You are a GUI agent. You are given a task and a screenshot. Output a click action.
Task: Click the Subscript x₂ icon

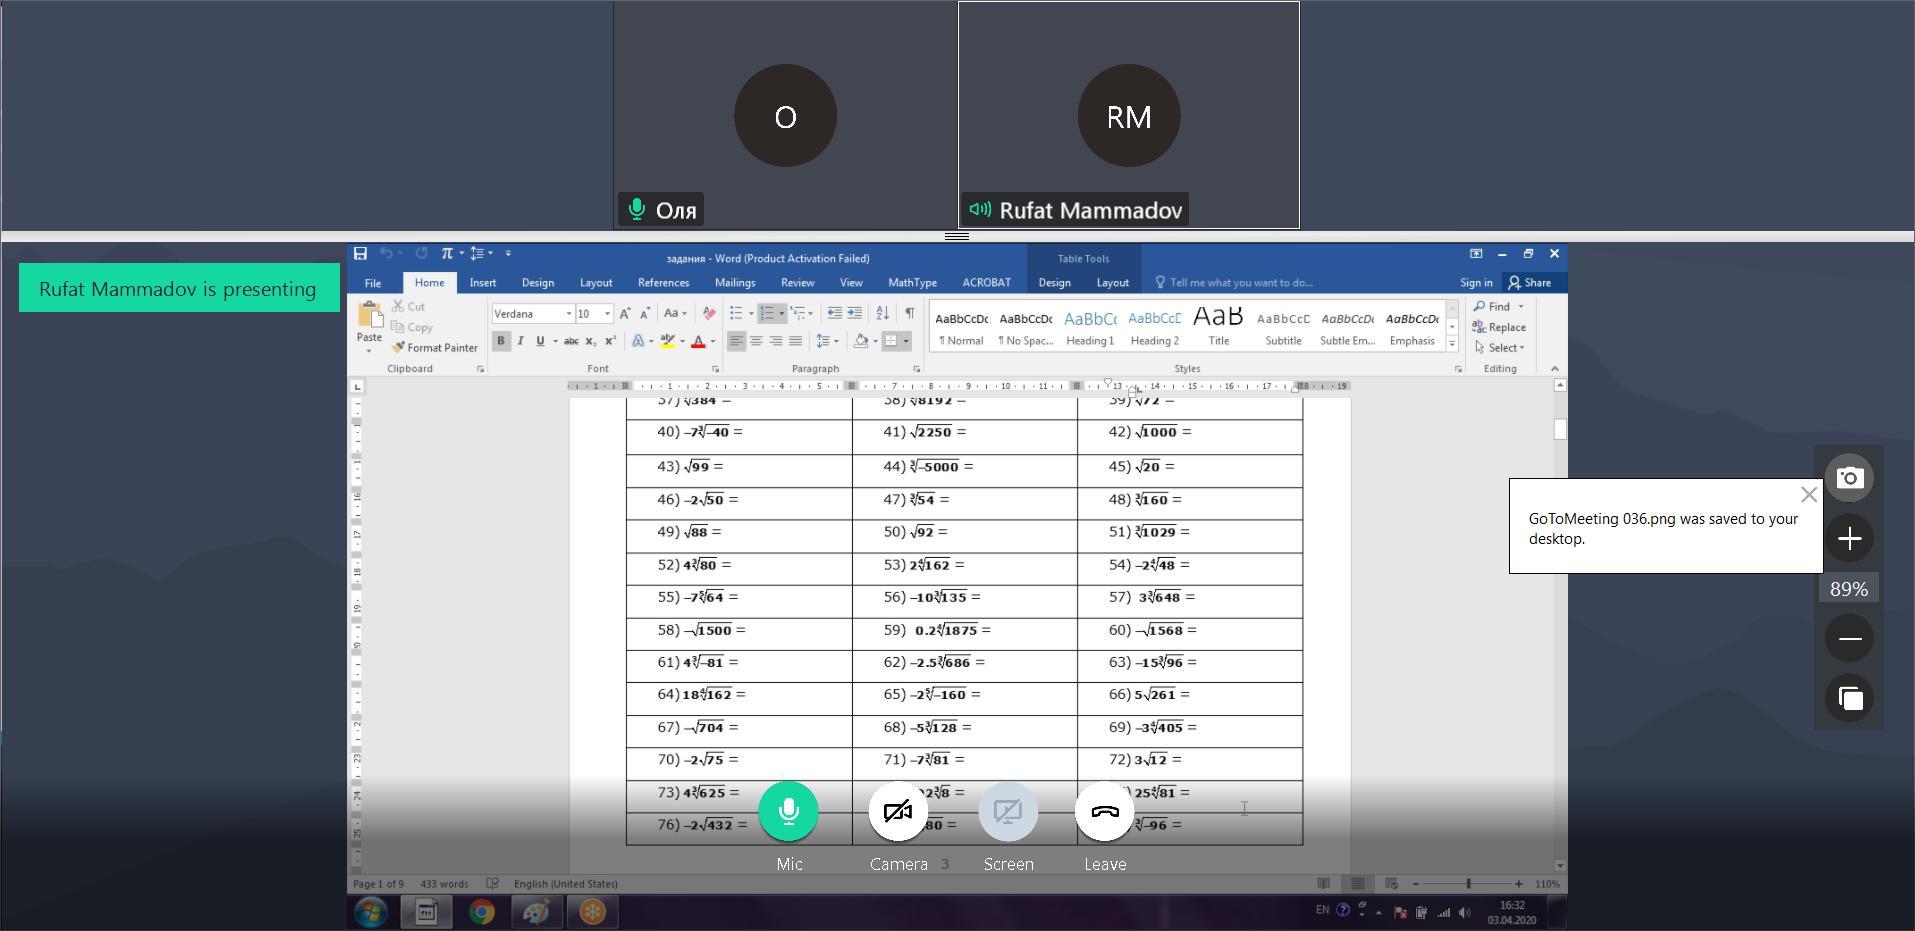590,341
